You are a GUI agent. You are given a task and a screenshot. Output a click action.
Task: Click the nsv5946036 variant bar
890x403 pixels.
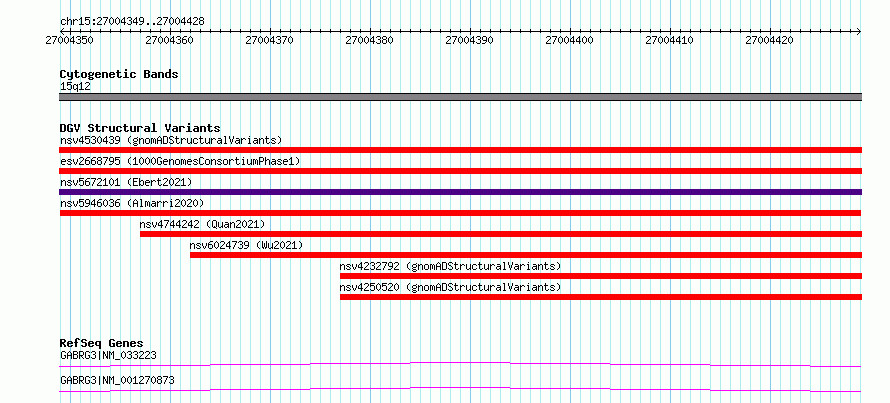[x=460, y=213]
